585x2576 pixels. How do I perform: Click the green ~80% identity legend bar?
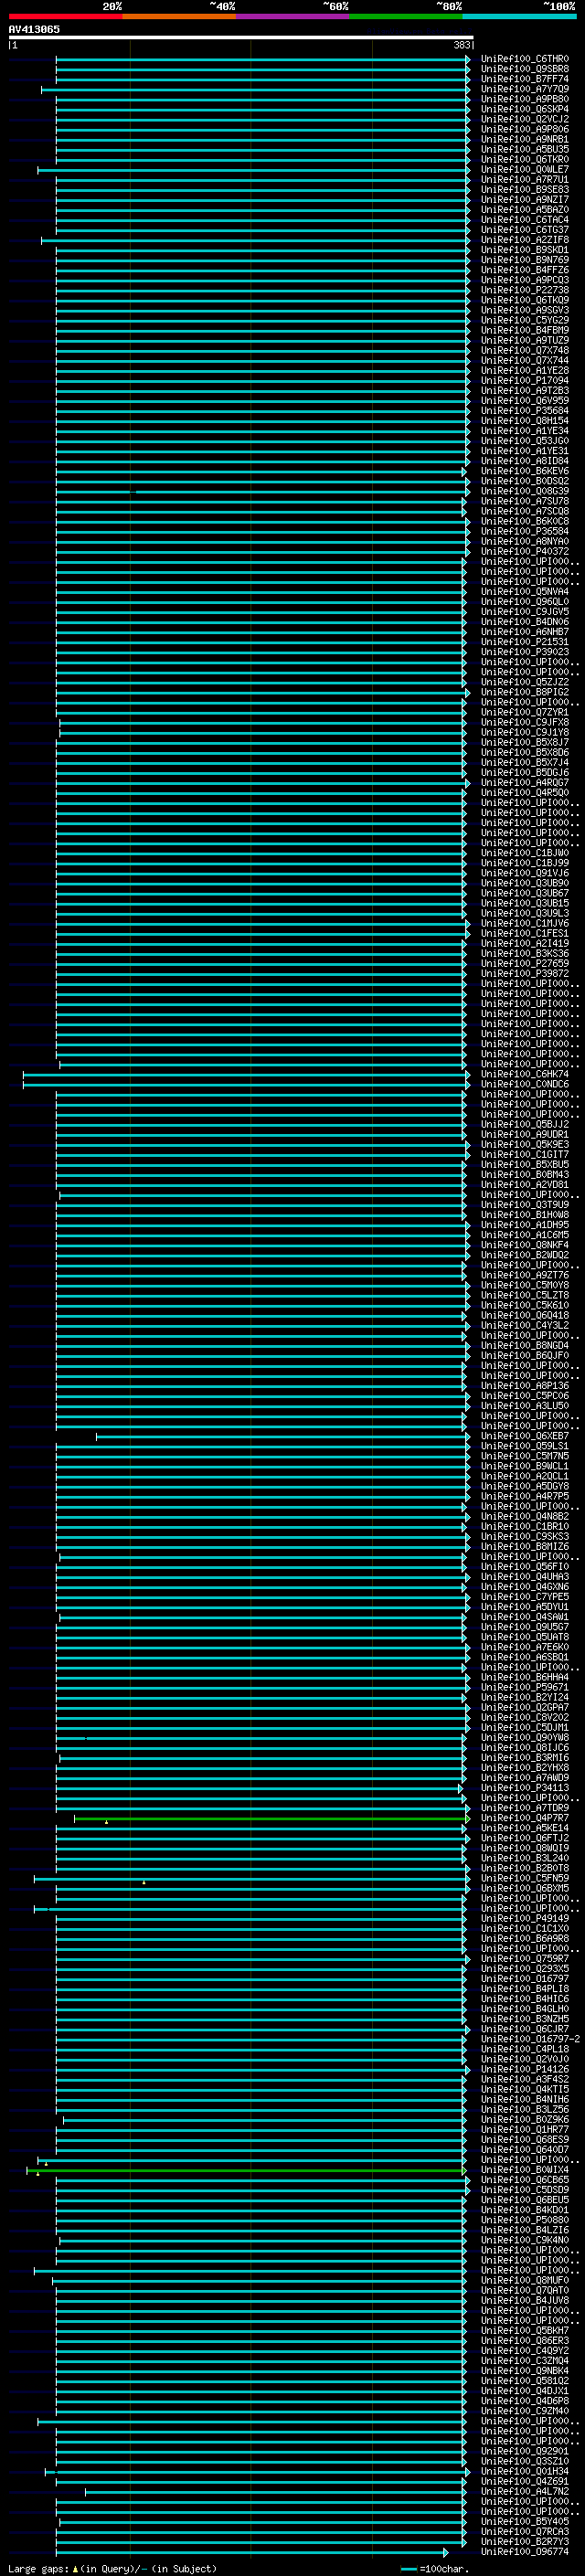click(x=406, y=16)
